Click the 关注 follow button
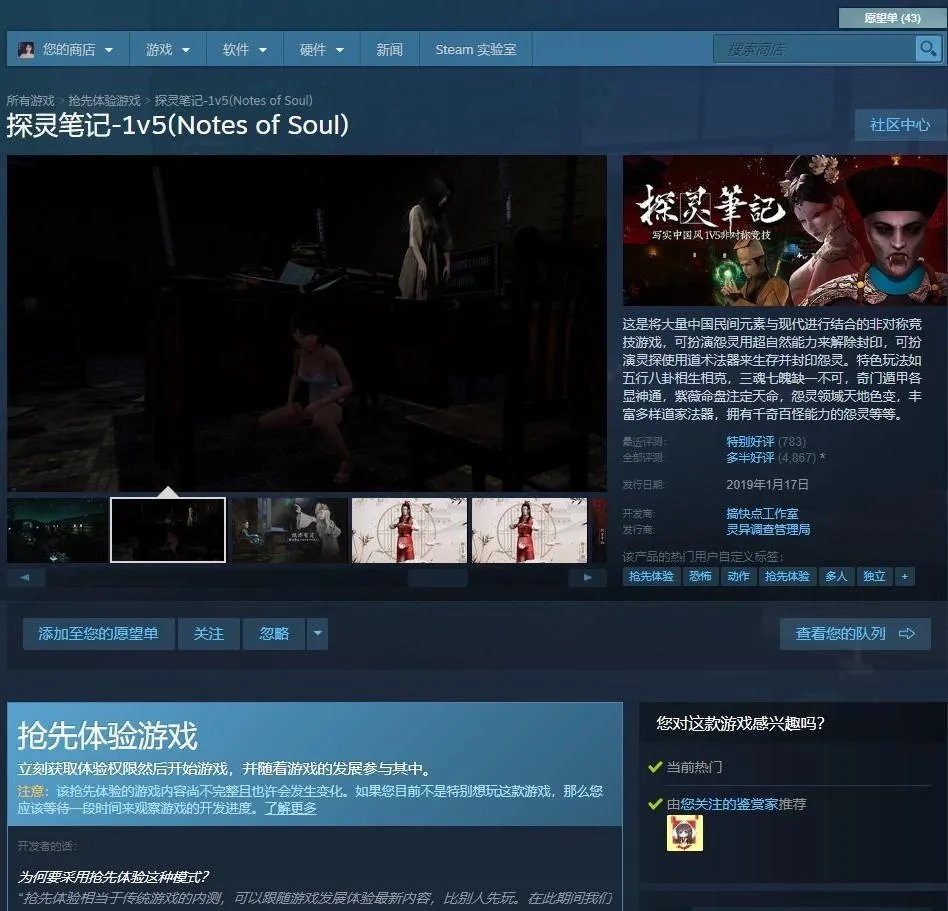The height and width of the screenshot is (911, 948). 209,634
